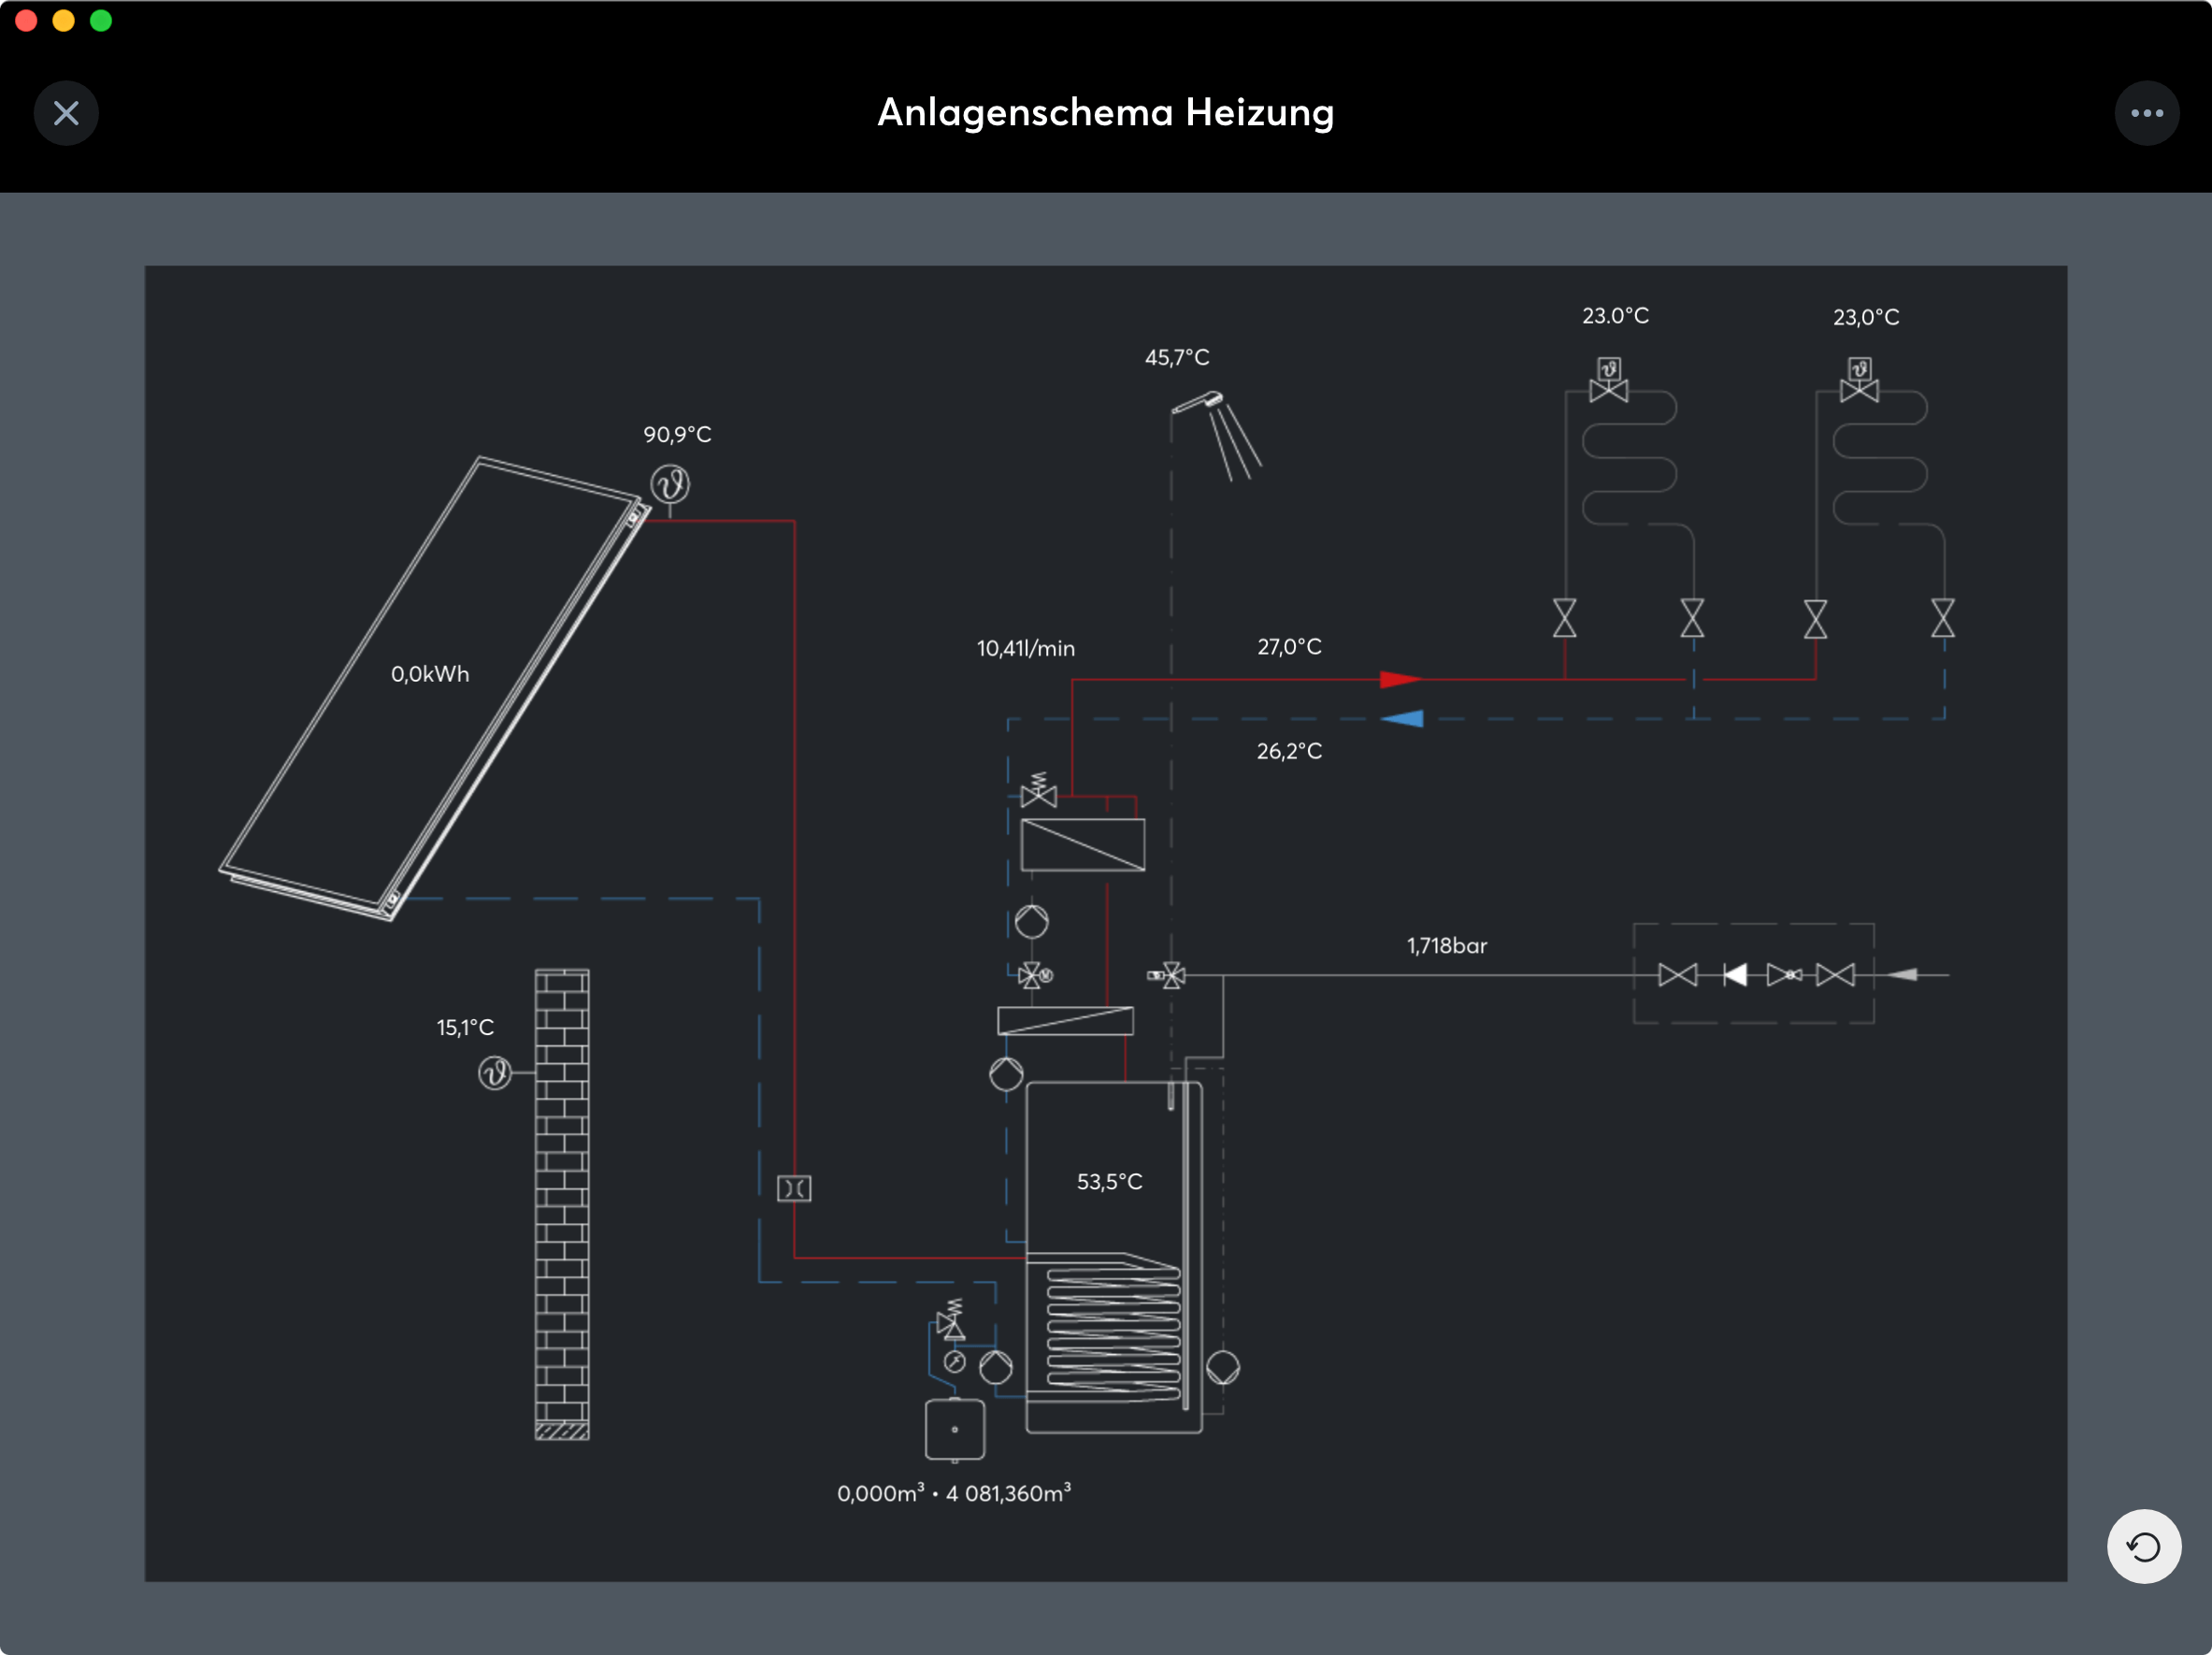
Task: Click the 10,41l/min flow rate label
Action: [1025, 648]
